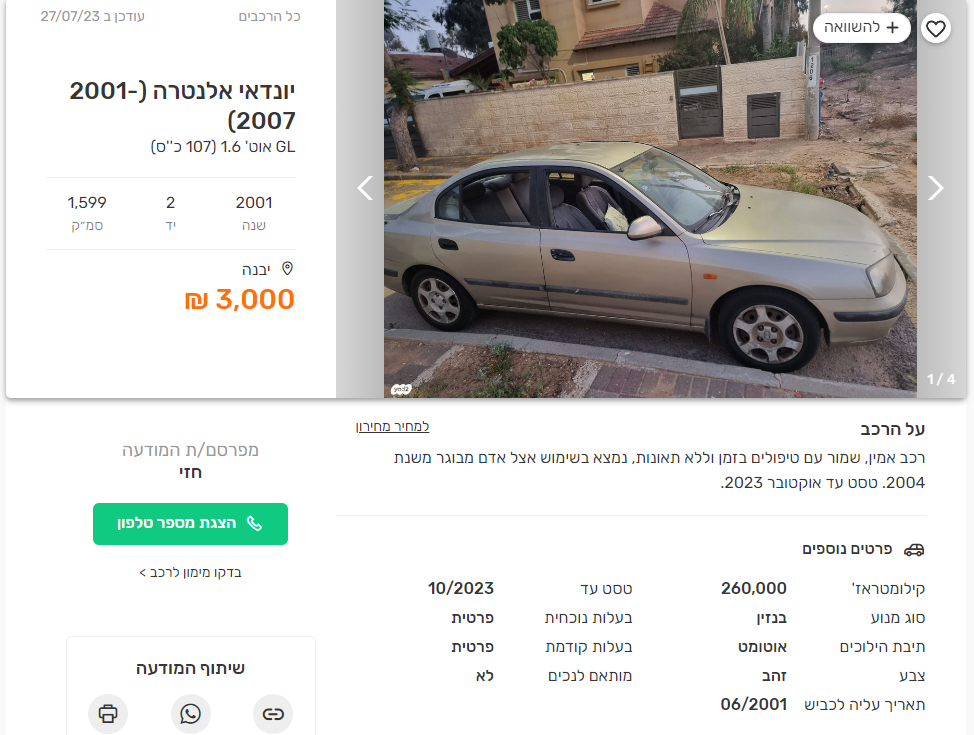Click the car icon beside פרטים נוספים

(914, 550)
